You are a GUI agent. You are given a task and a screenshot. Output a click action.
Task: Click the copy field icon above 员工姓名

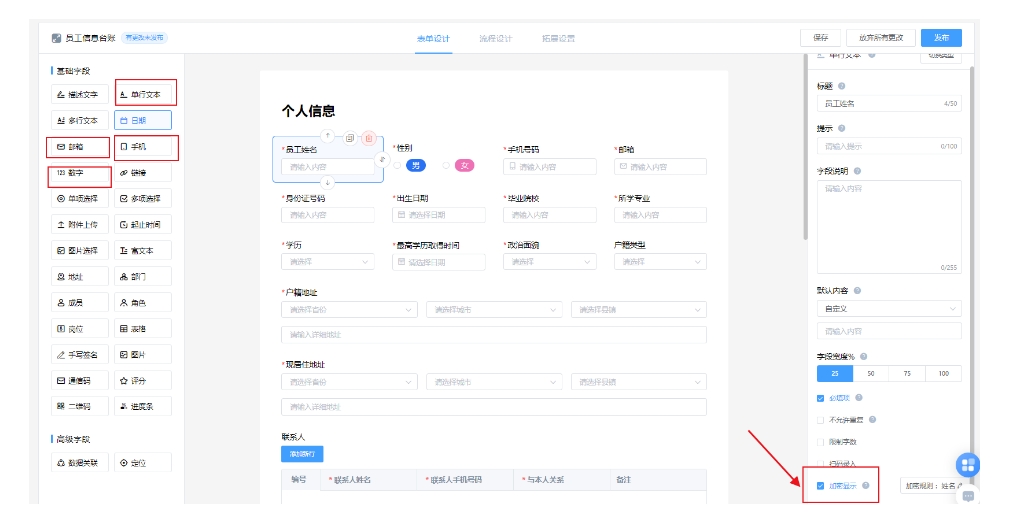click(x=350, y=137)
